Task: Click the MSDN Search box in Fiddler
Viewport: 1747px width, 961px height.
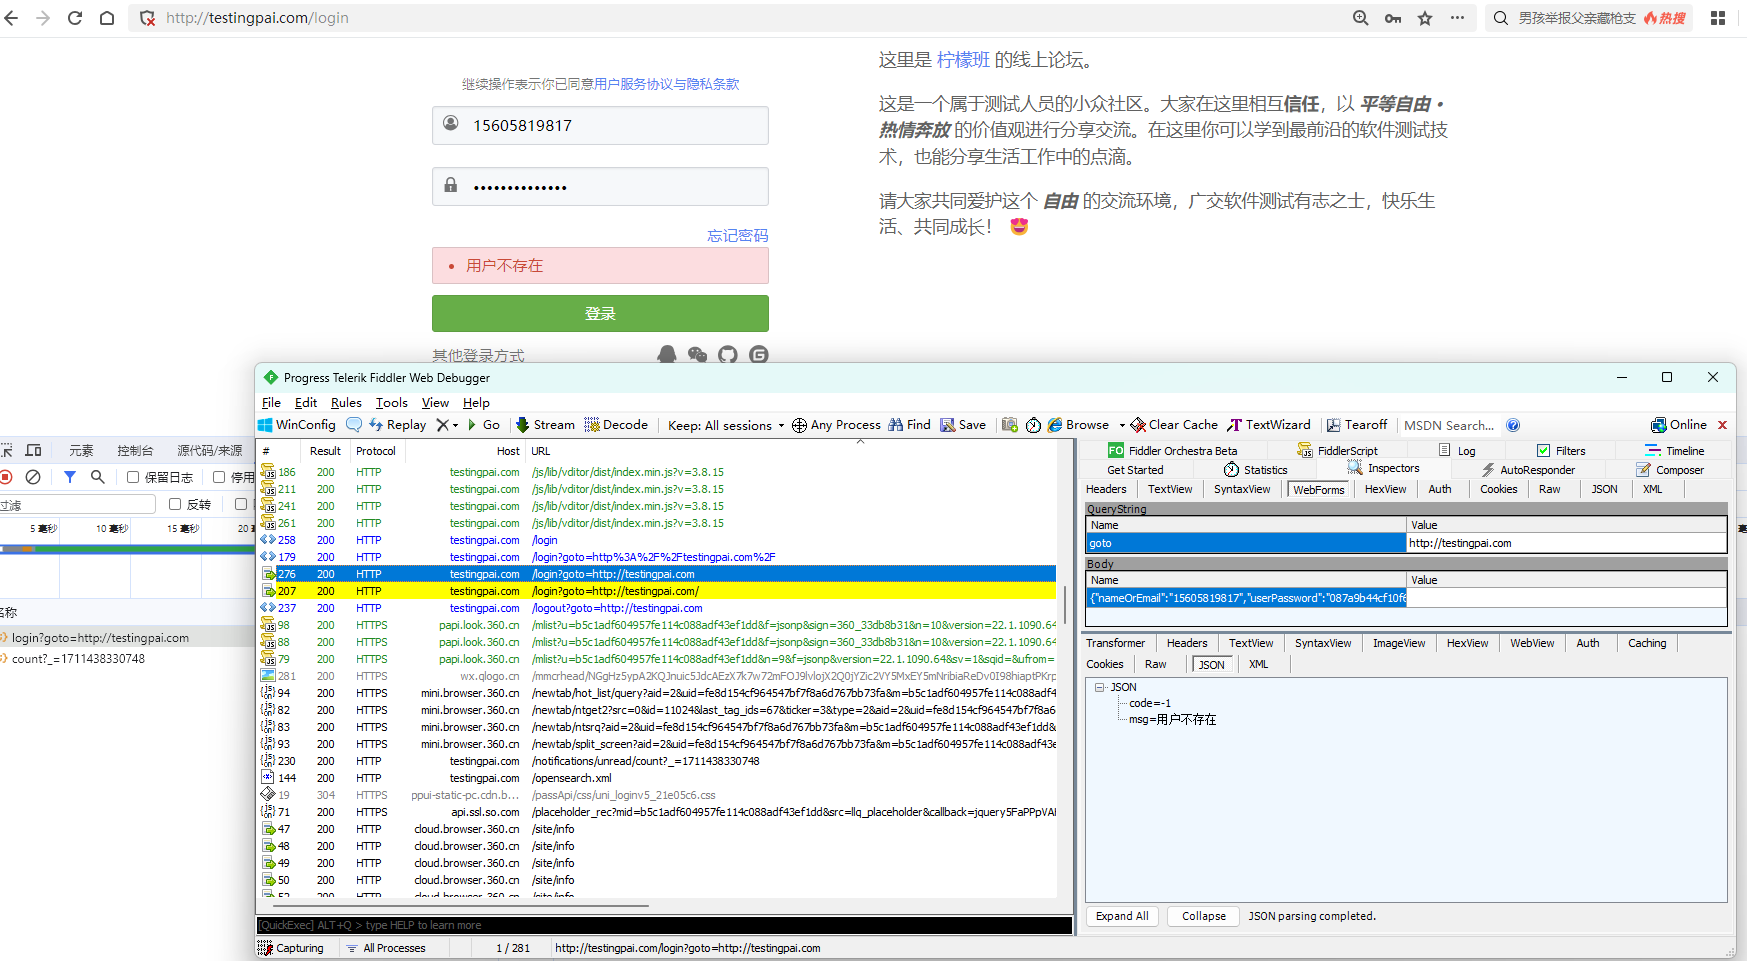Action: click(1449, 425)
